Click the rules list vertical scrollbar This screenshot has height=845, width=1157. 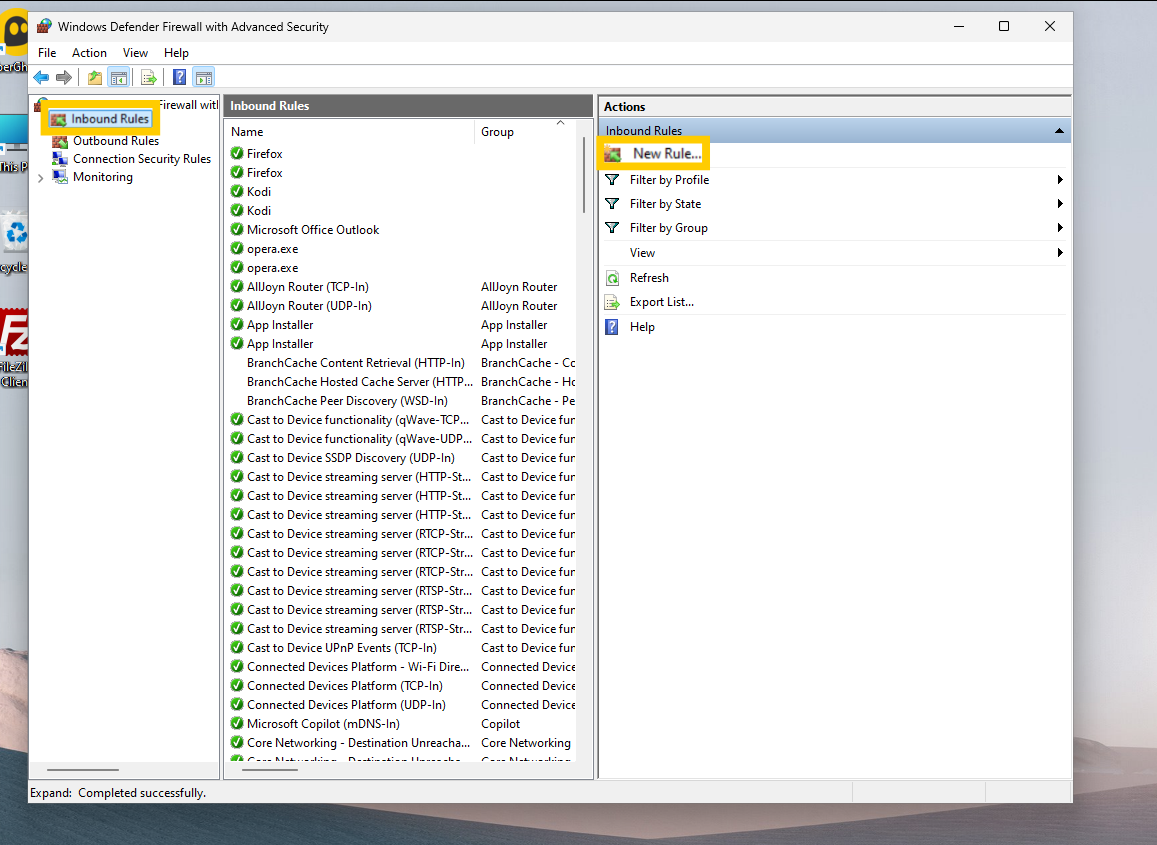[x=584, y=175]
